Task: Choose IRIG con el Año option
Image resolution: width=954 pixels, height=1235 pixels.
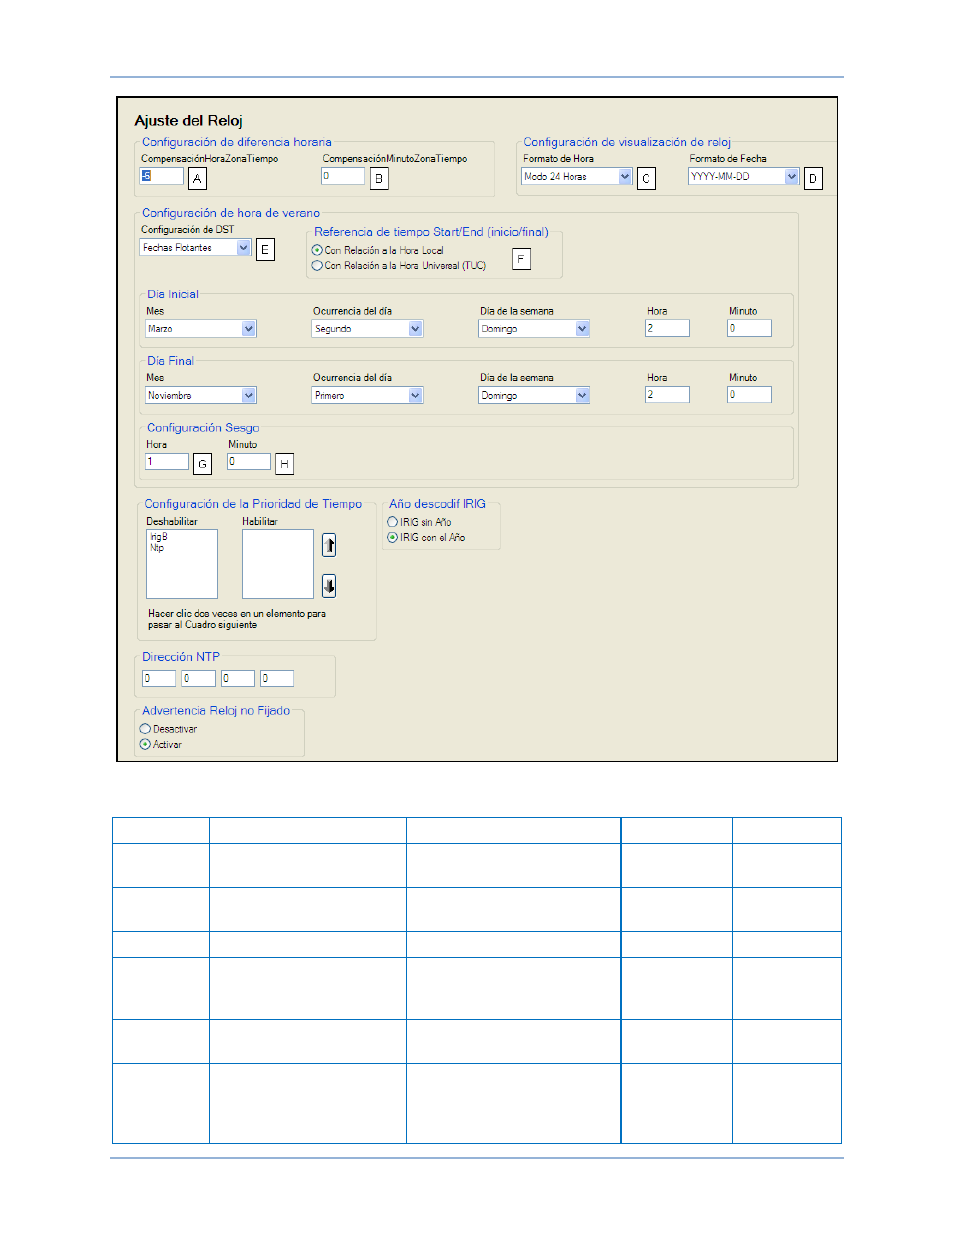Action: (426, 537)
